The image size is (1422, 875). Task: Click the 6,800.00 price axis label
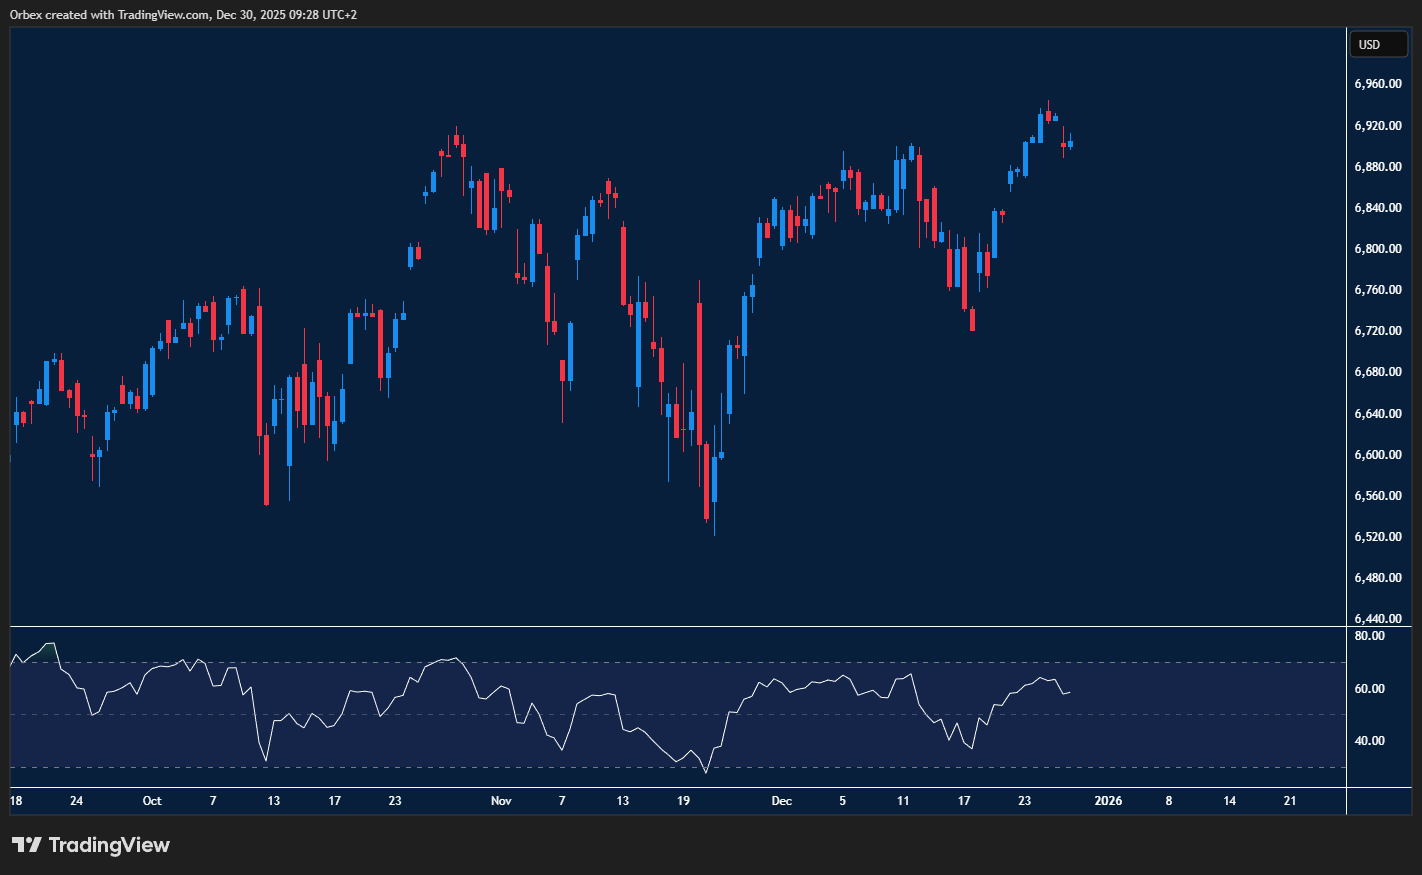(1377, 249)
